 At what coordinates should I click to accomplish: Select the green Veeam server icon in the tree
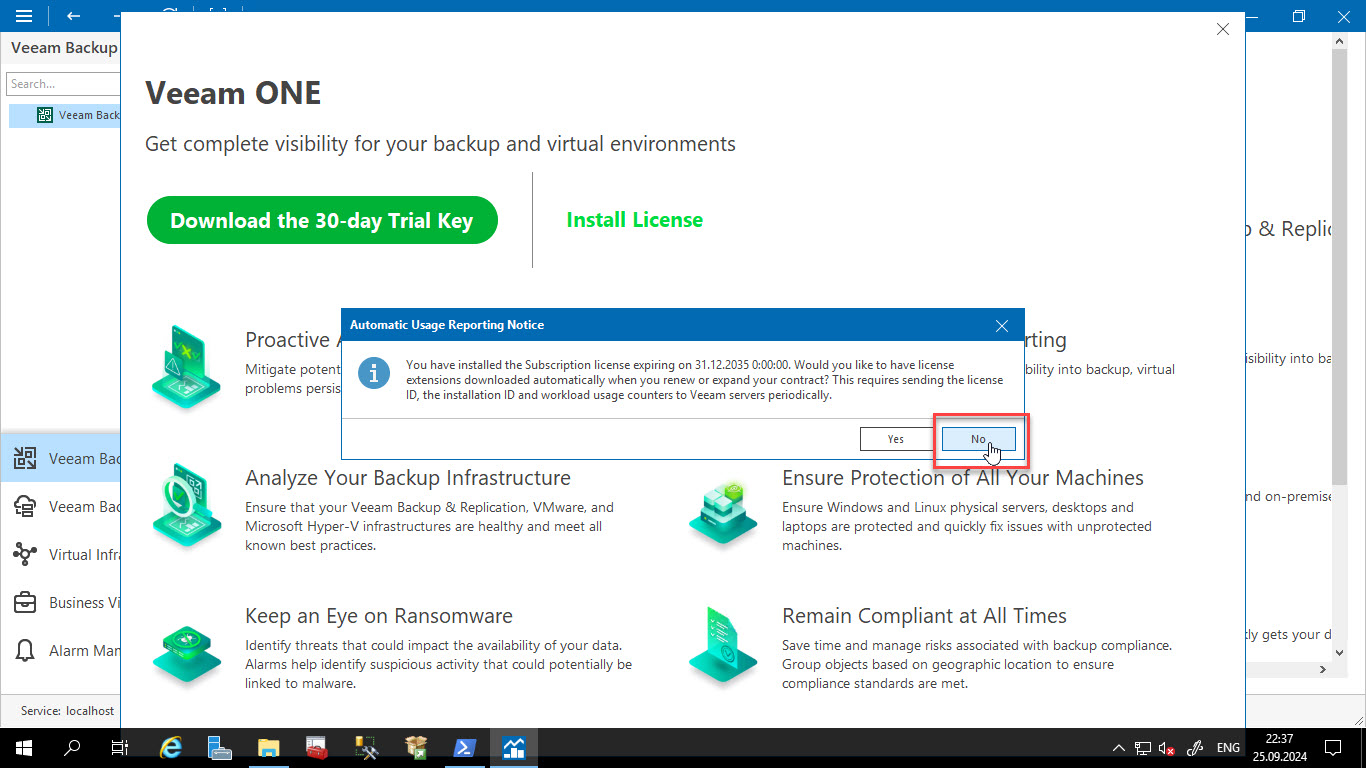tap(45, 115)
